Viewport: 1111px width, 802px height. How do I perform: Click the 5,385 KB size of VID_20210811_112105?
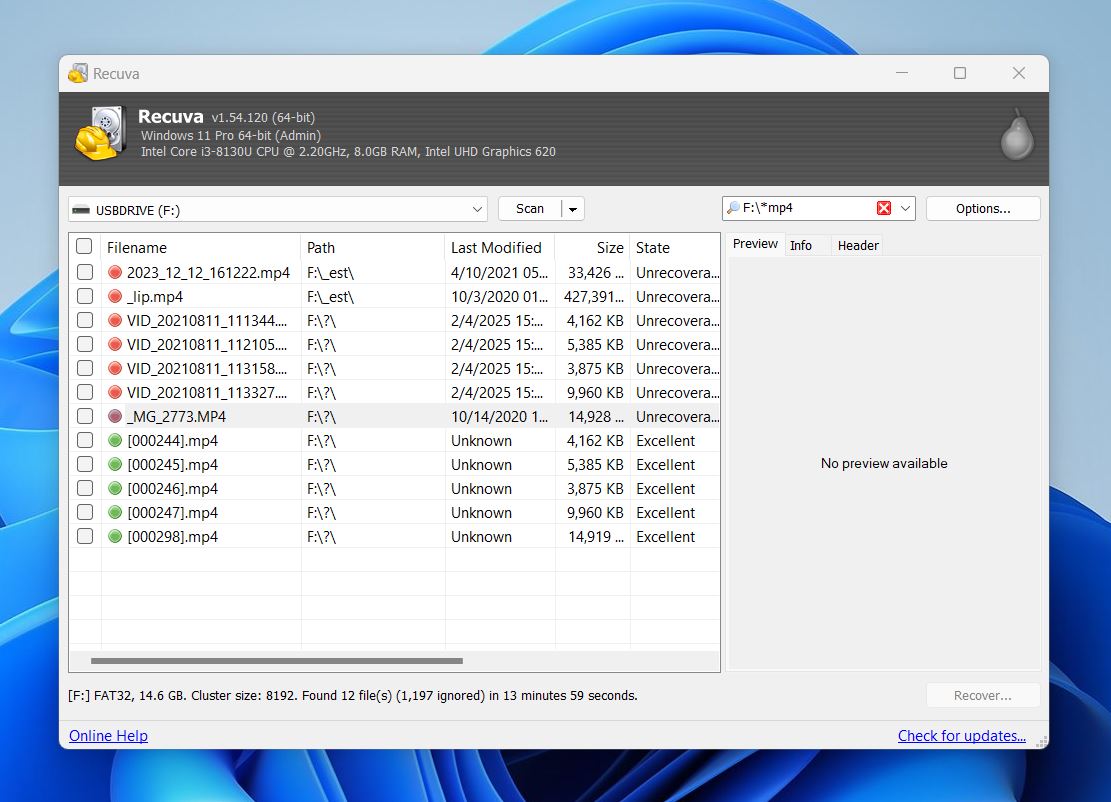click(595, 345)
